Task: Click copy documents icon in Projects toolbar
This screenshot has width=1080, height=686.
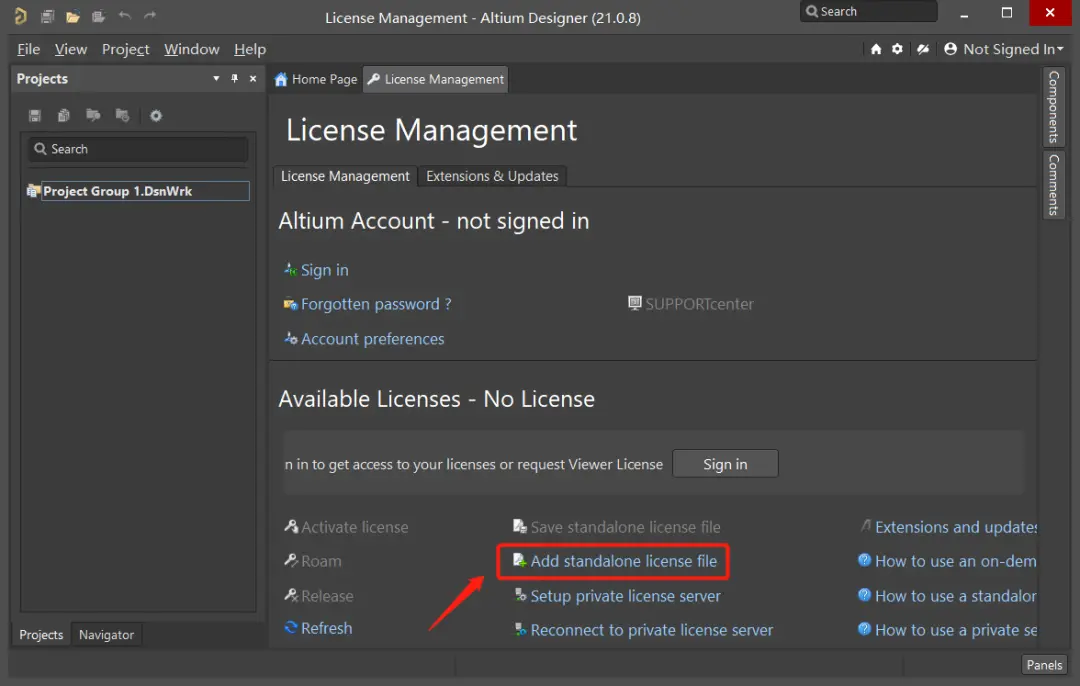Action: pyautogui.click(x=64, y=115)
